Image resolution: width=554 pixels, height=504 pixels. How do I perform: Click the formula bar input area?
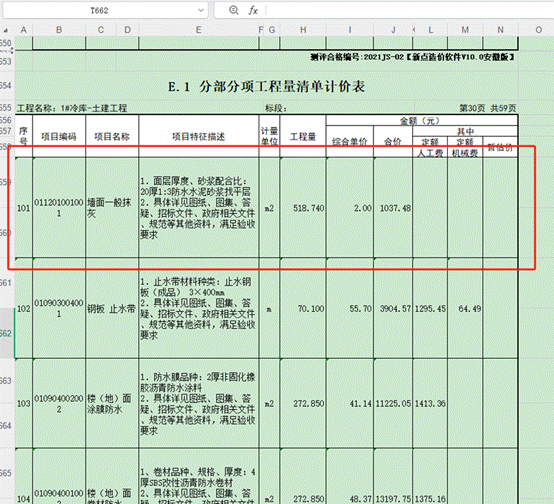410,10
